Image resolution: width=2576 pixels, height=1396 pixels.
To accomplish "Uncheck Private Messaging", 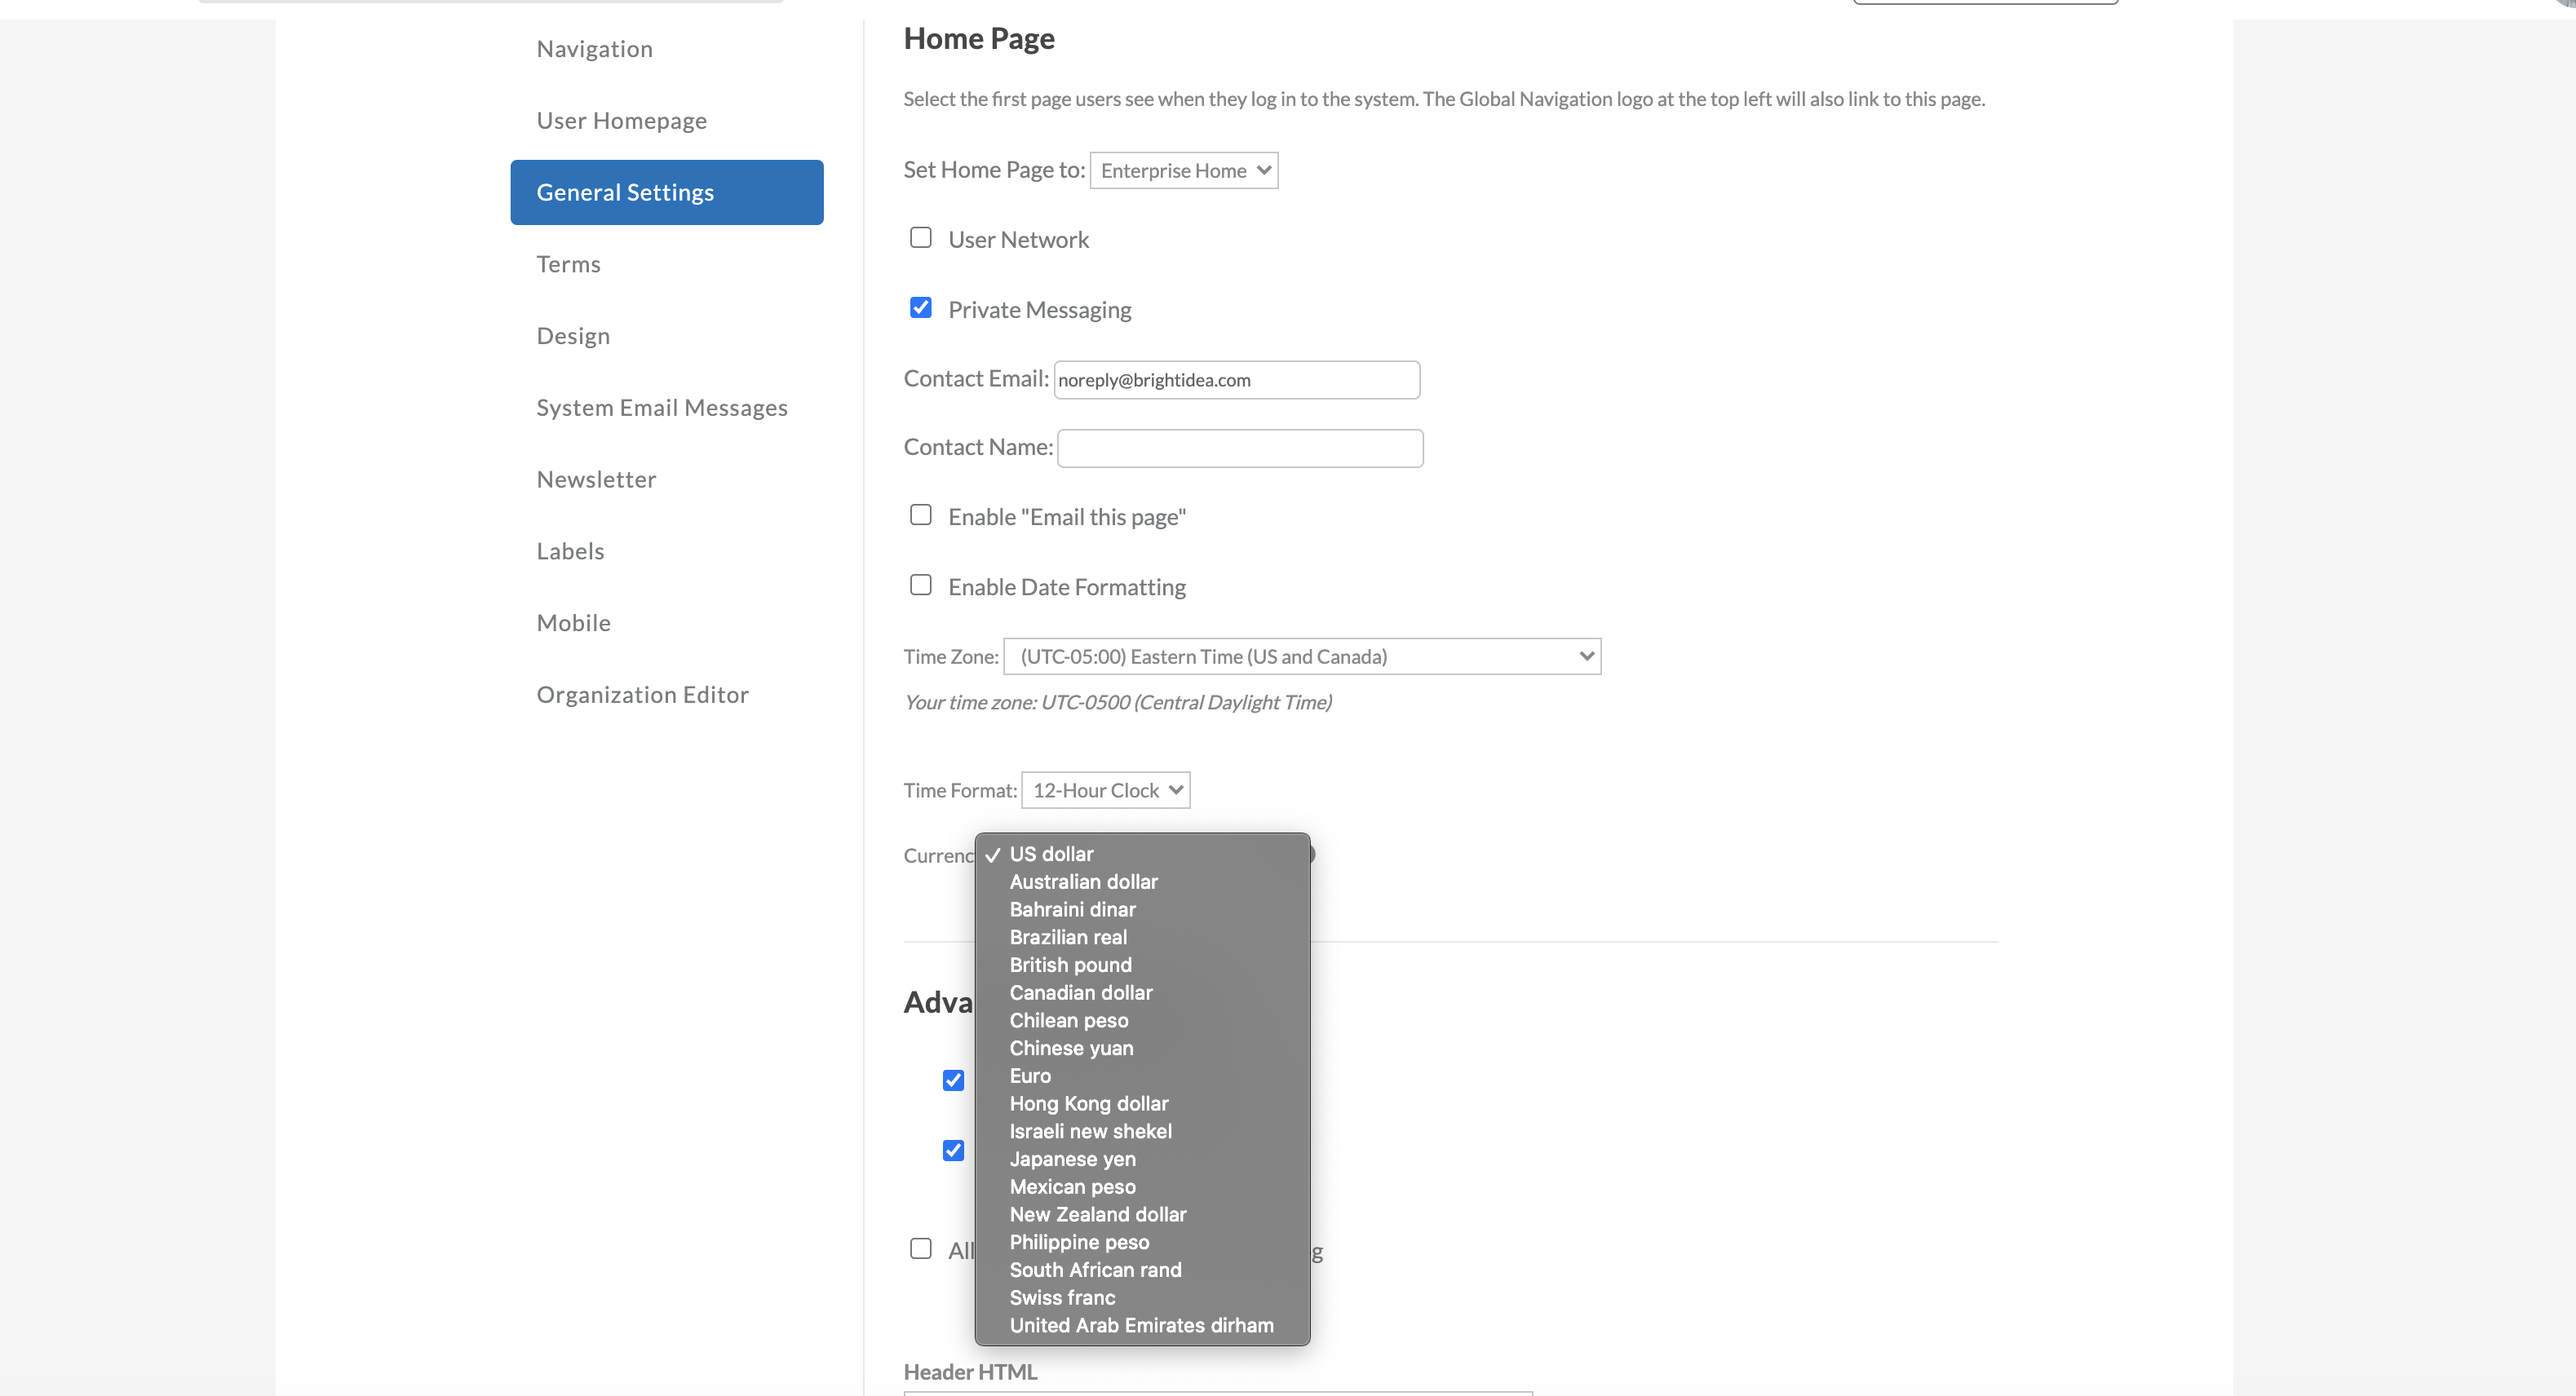I will click(x=921, y=308).
